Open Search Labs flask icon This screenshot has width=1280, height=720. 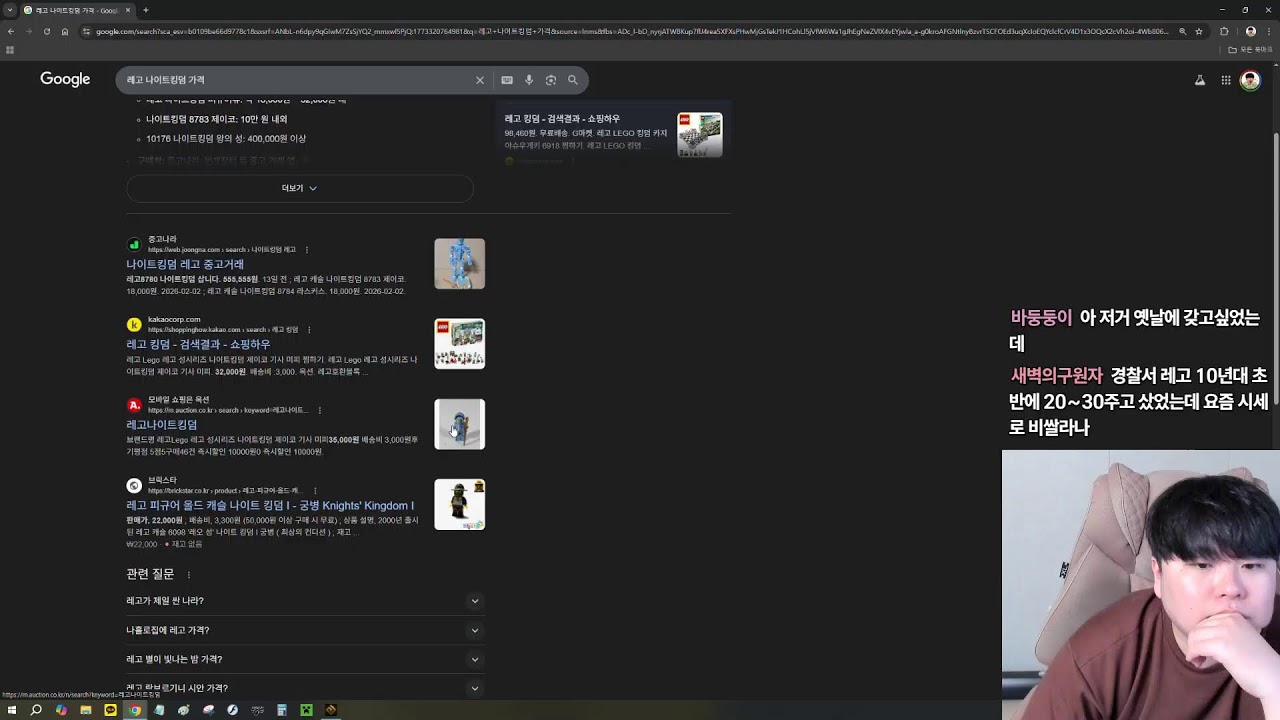click(1200, 80)
